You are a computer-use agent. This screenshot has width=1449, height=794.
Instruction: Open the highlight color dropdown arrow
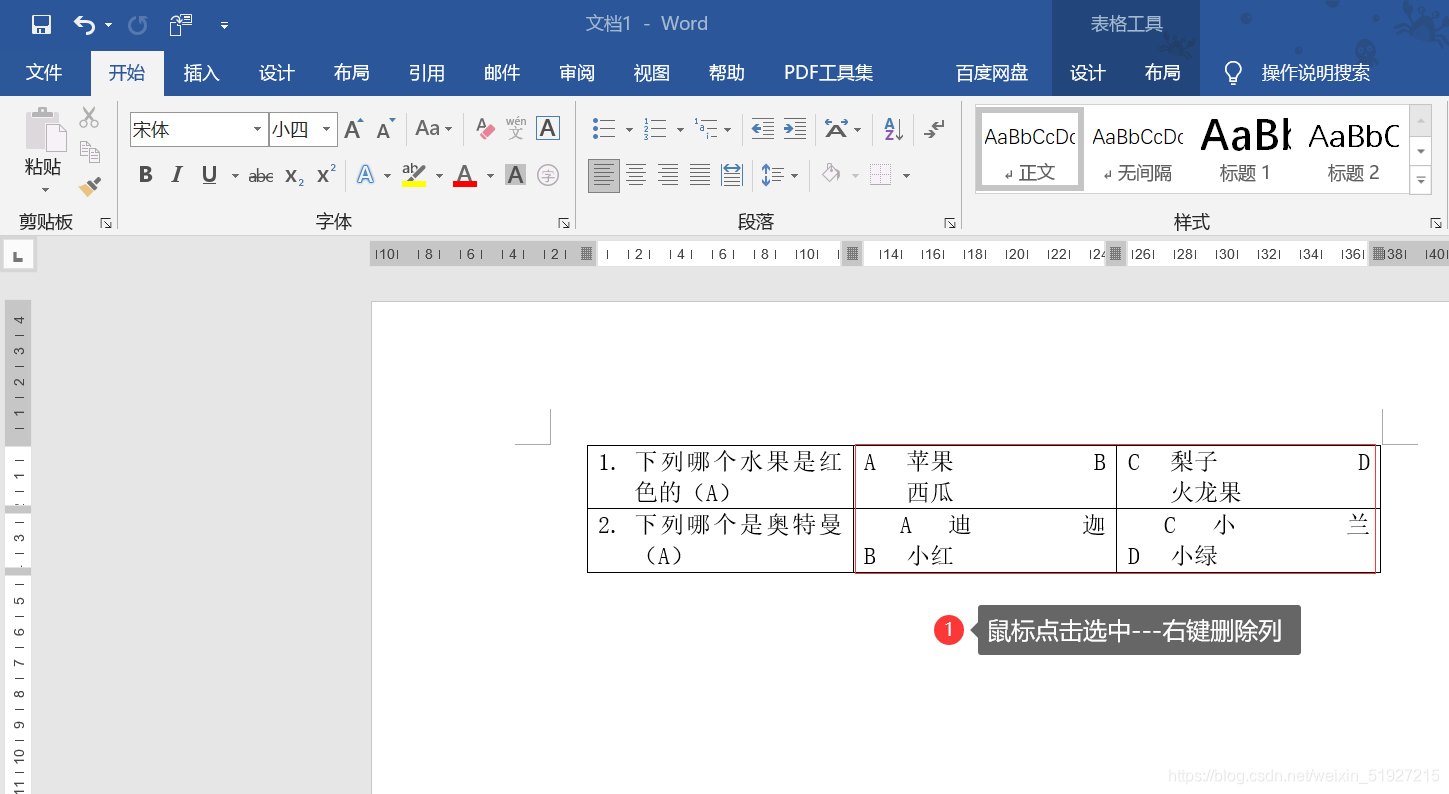click(438, 176)
